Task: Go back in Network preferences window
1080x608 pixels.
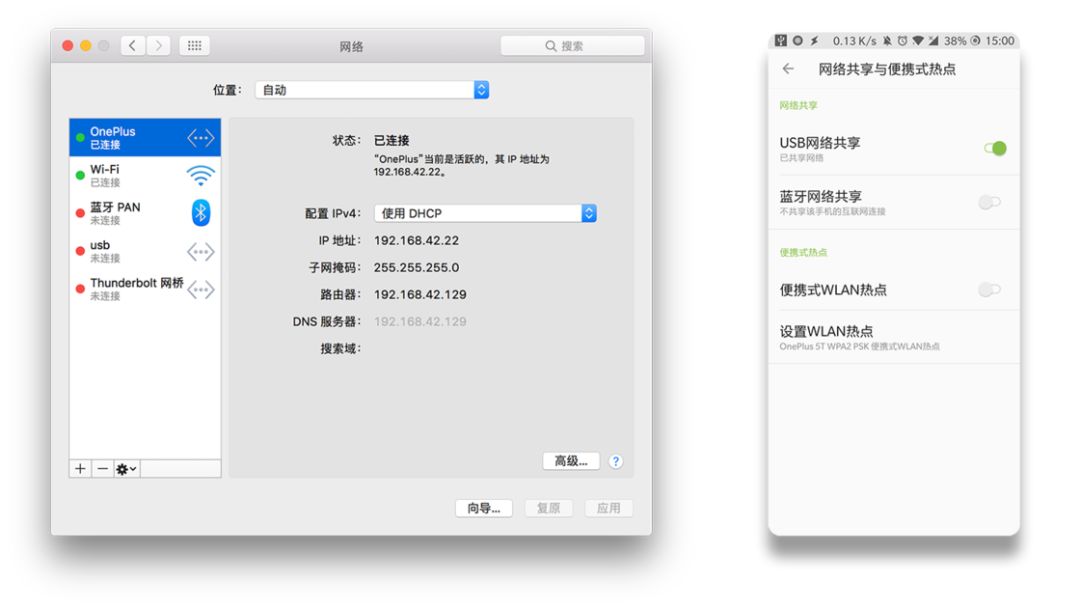Action: coord(133,46)
